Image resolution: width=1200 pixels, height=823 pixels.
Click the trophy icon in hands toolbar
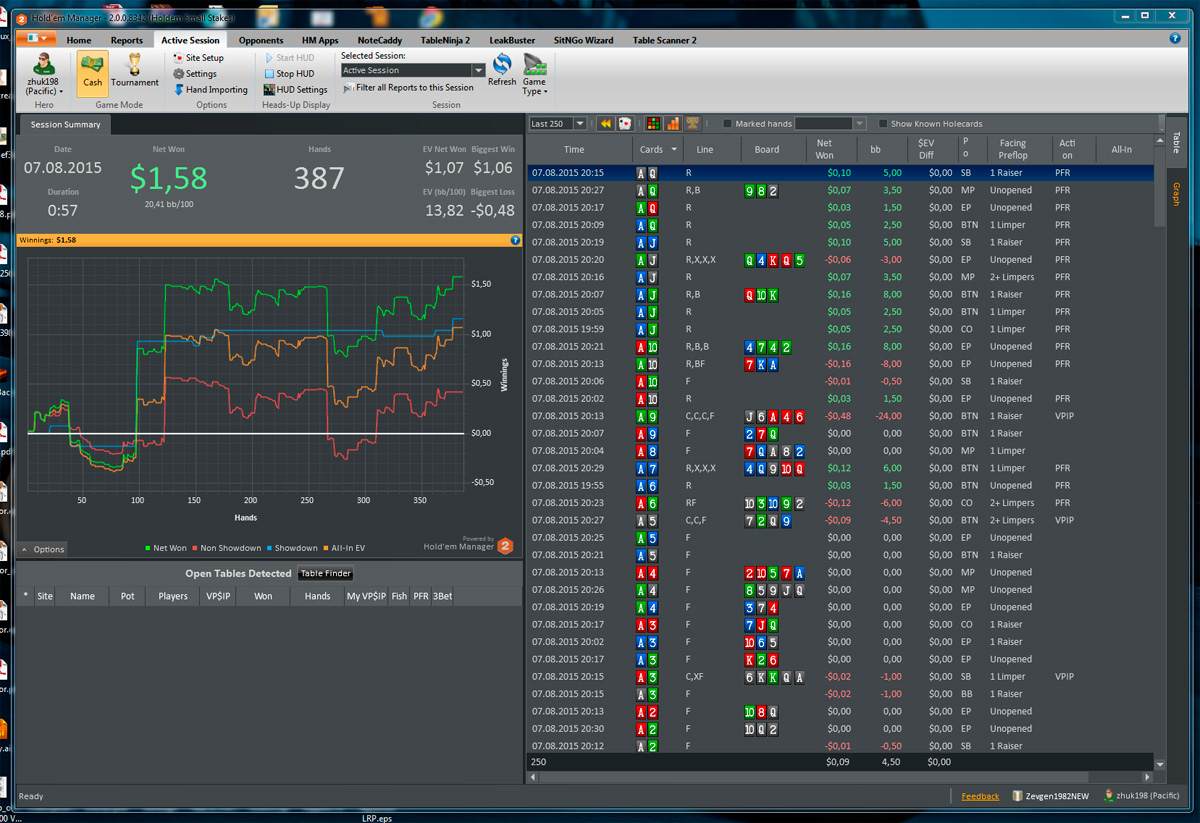click(x=692, y=124)
